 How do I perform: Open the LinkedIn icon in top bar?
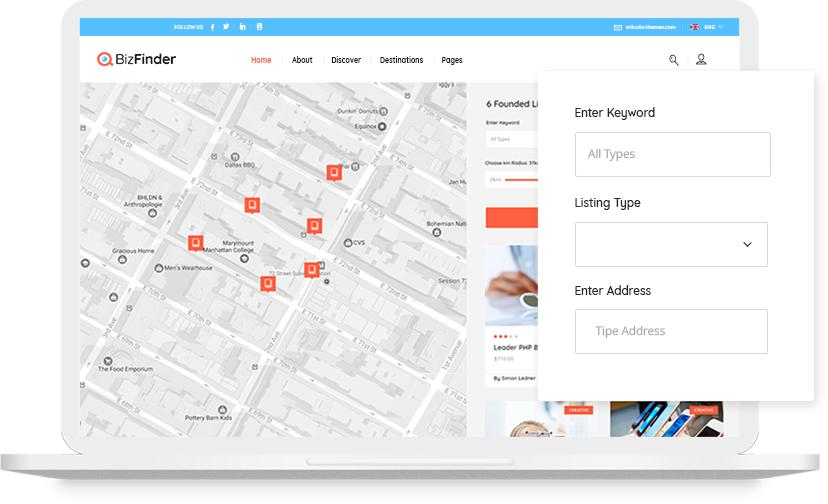point(242,27)
